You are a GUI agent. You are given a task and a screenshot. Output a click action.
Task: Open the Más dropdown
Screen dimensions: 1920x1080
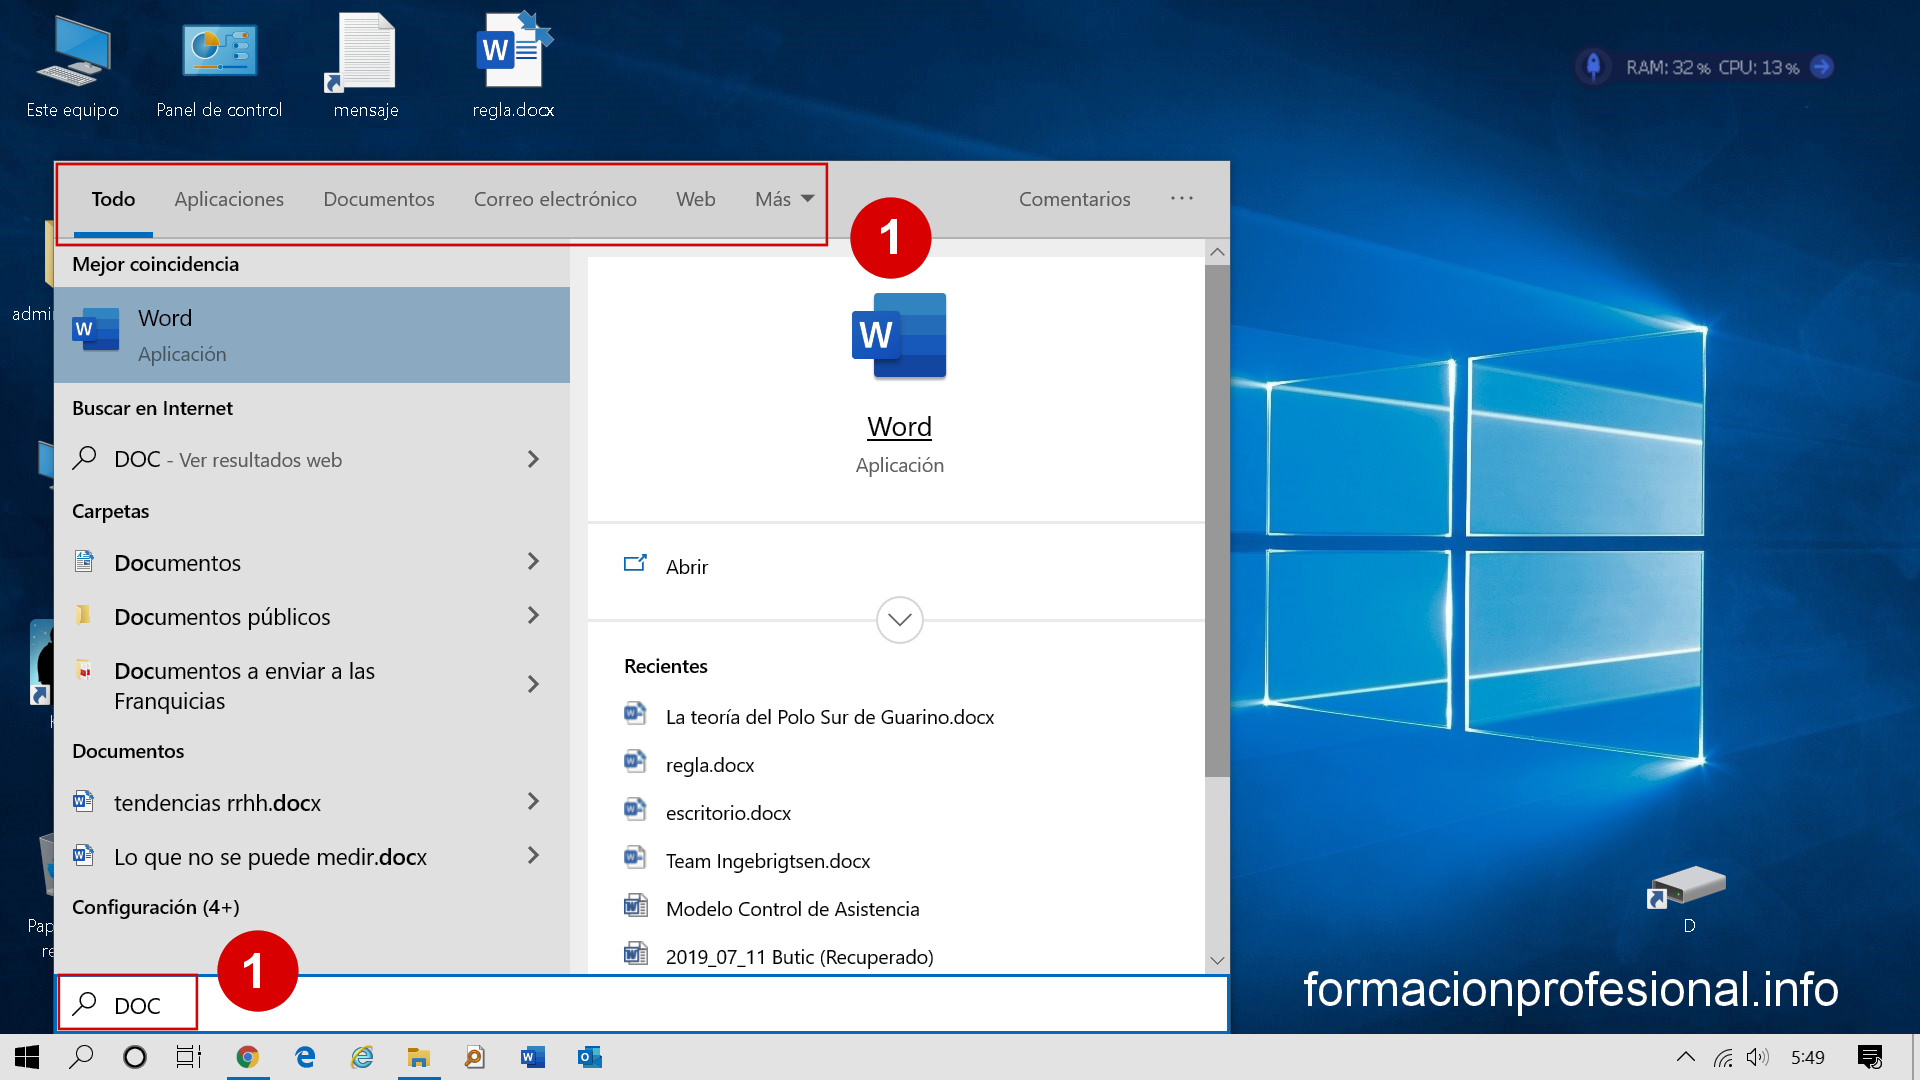[784, 199]
